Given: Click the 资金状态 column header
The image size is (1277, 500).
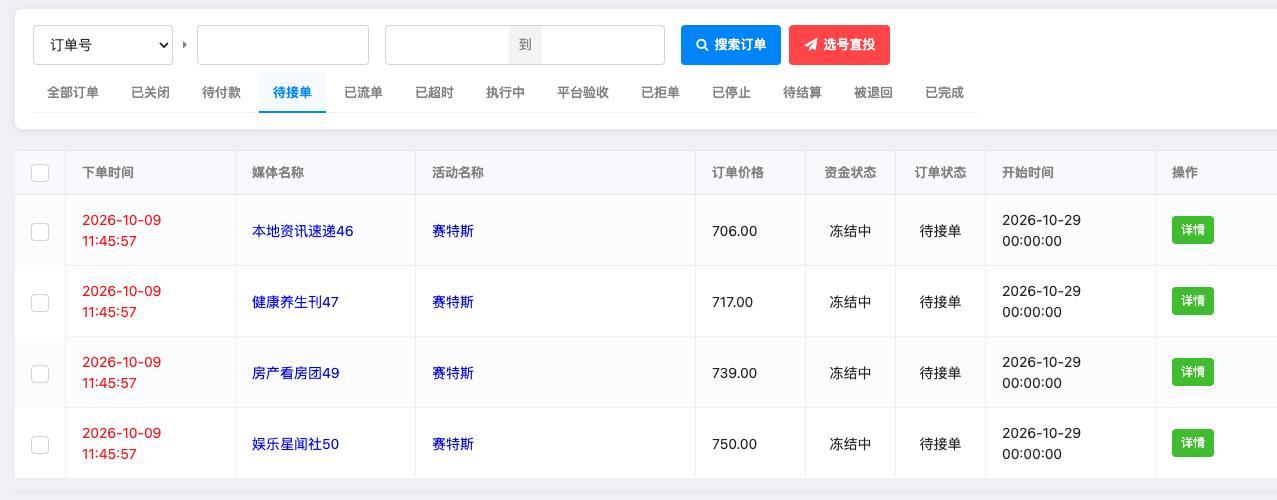Looking at the screenshot, I should click(851, 173).
